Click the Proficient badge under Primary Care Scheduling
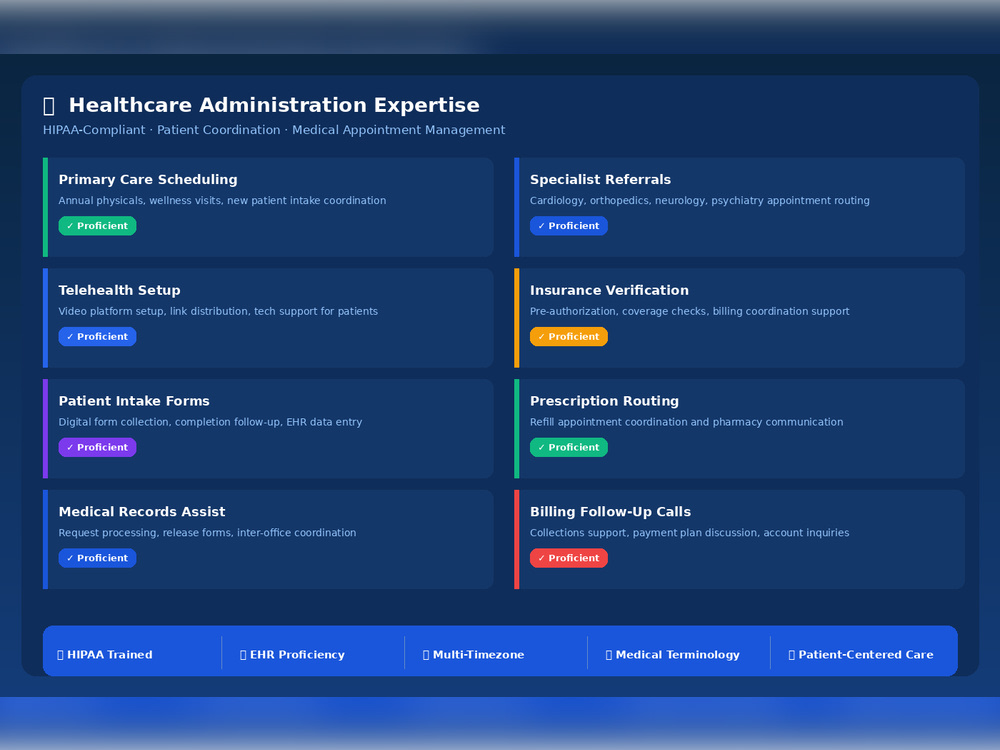 pyautogui.click(x=98, y=226)
